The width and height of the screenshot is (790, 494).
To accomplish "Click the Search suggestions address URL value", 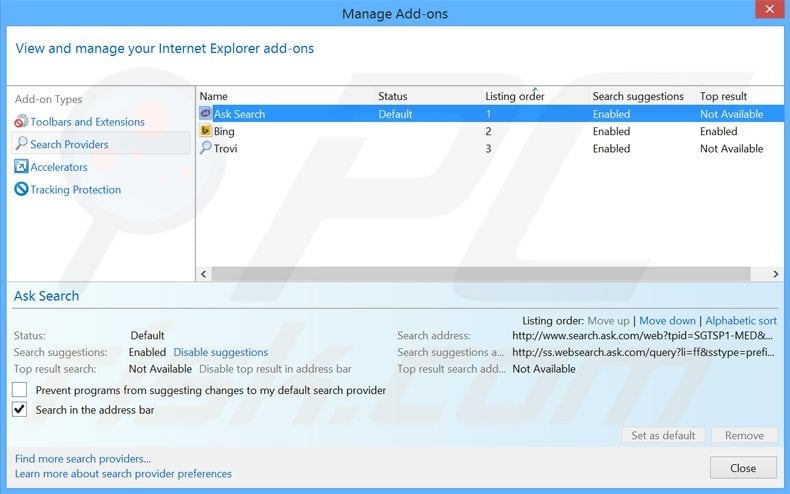I will [x=643, y=352].
